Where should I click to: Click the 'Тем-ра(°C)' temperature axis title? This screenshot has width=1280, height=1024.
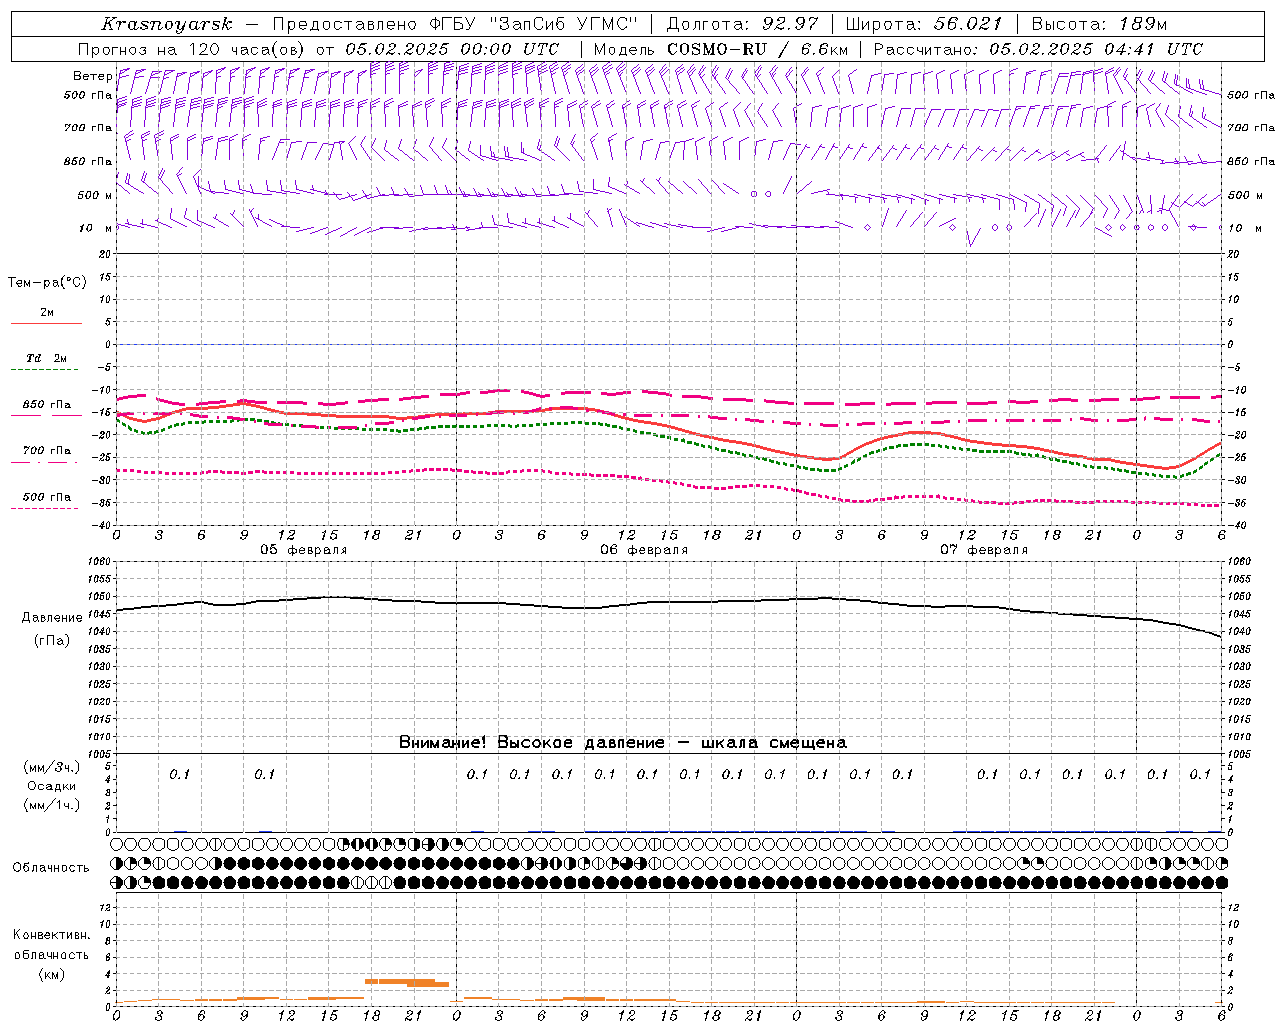(47, 283)
